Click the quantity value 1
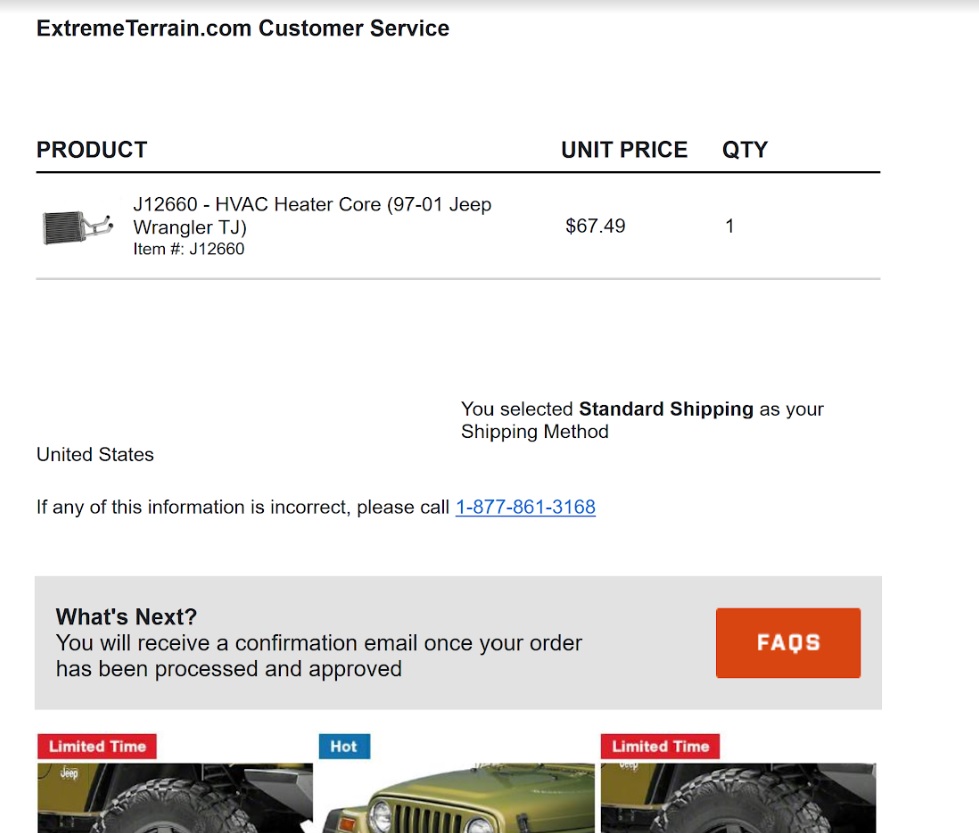The image size is (979, 833). (729, 226)
